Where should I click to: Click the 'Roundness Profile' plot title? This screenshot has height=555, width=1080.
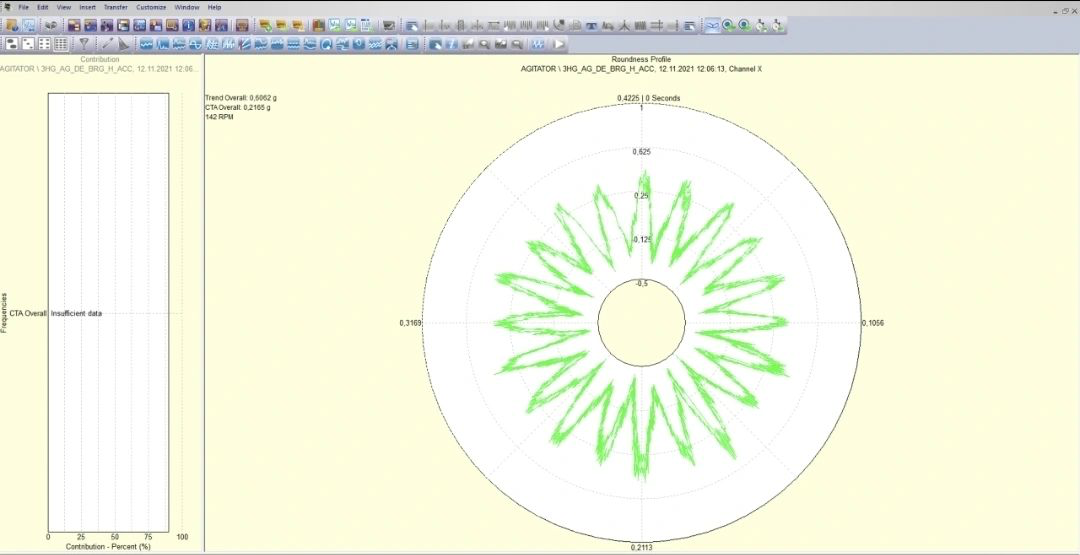641,60
